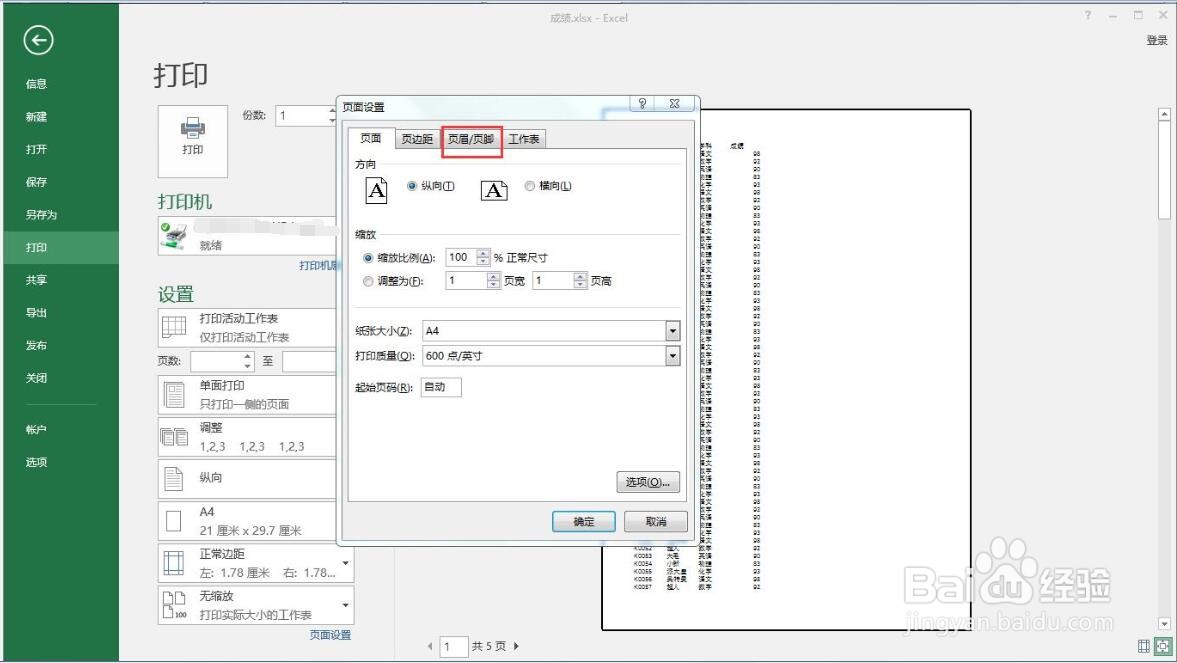Open the 打印质量 600 点/英寸 dropdown arrow

click(x=673, y=355)
